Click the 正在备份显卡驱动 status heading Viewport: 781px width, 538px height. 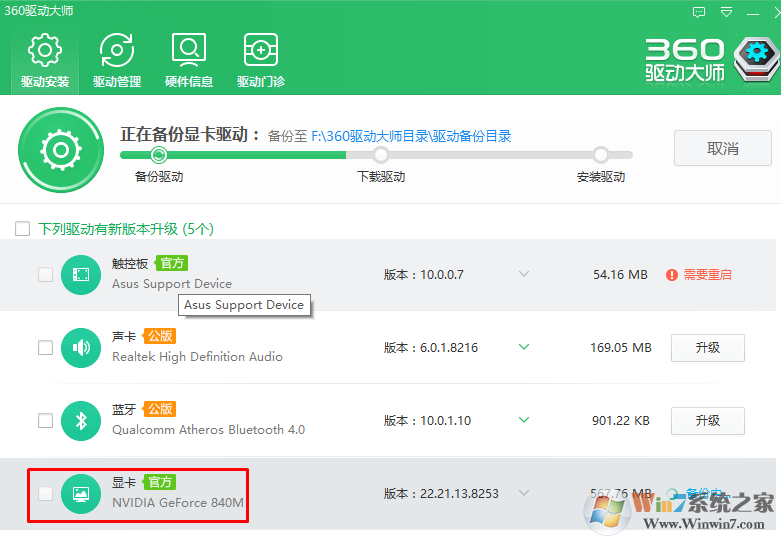(189, 134)
